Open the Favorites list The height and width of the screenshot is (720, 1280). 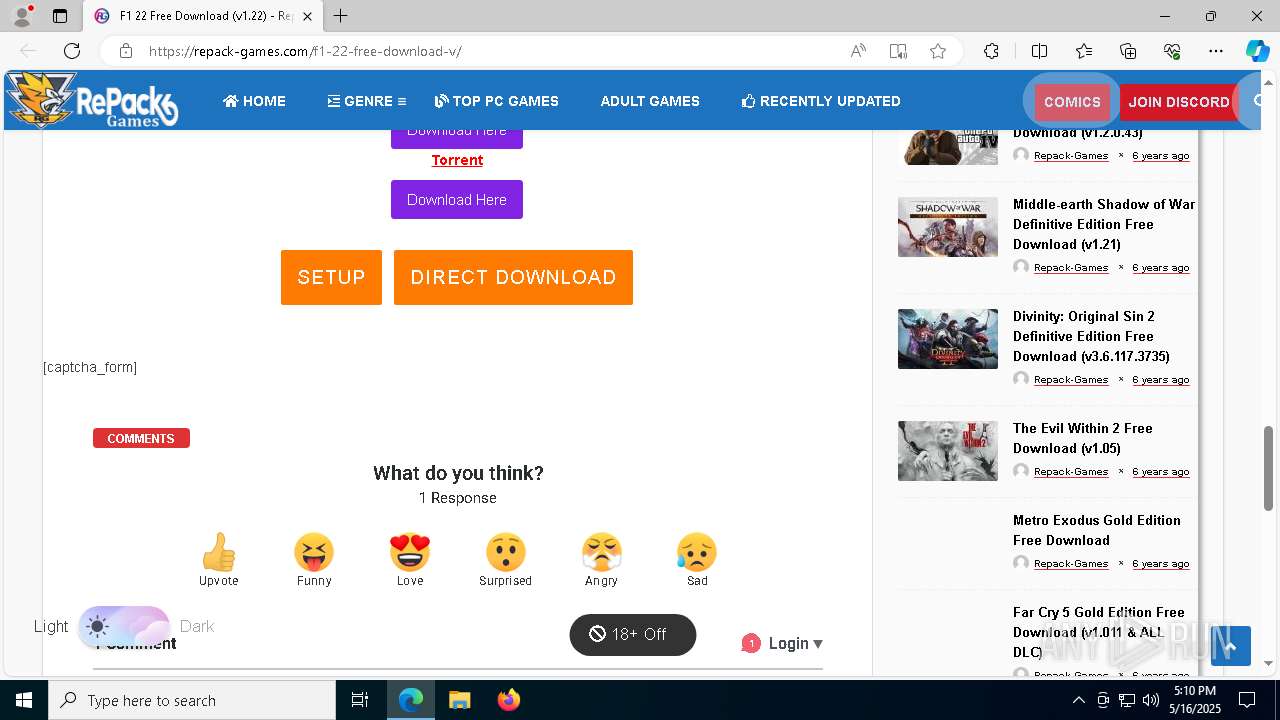coord(1084,51)
